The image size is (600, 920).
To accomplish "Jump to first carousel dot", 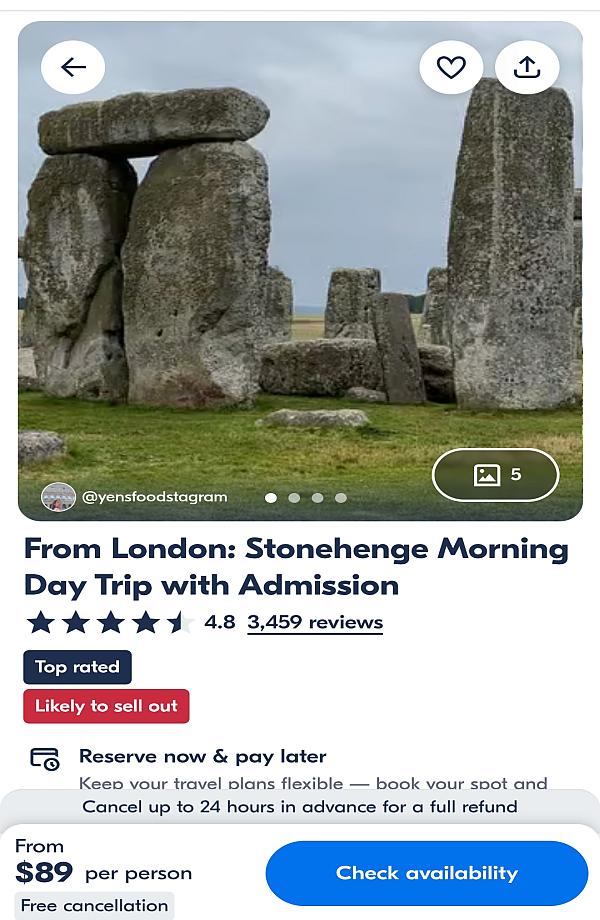I will (x=271, y=497).
